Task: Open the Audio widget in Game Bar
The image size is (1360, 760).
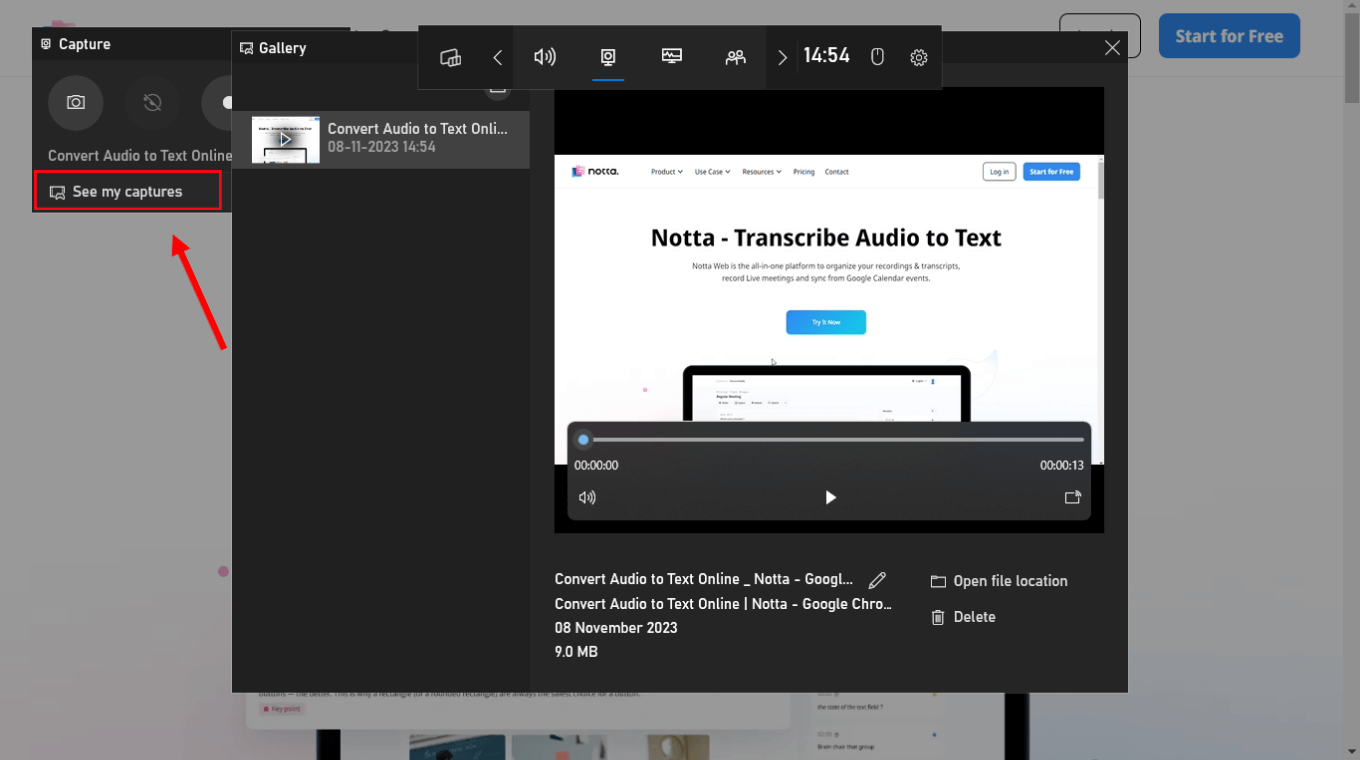Action: click(544, 57)
